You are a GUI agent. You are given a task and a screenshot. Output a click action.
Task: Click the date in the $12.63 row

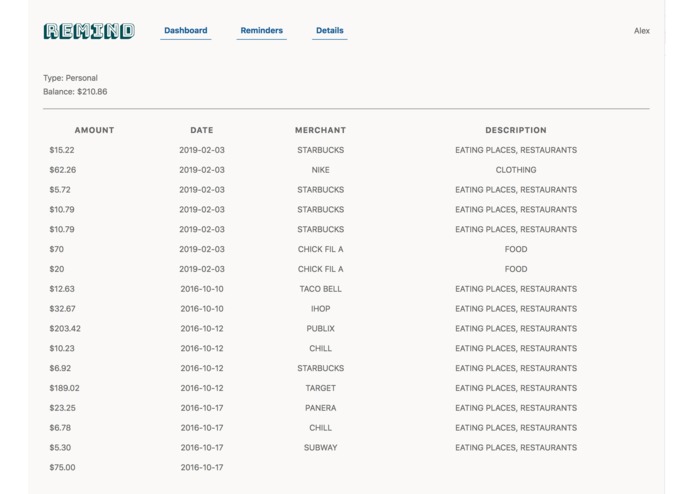coord(202,289)
